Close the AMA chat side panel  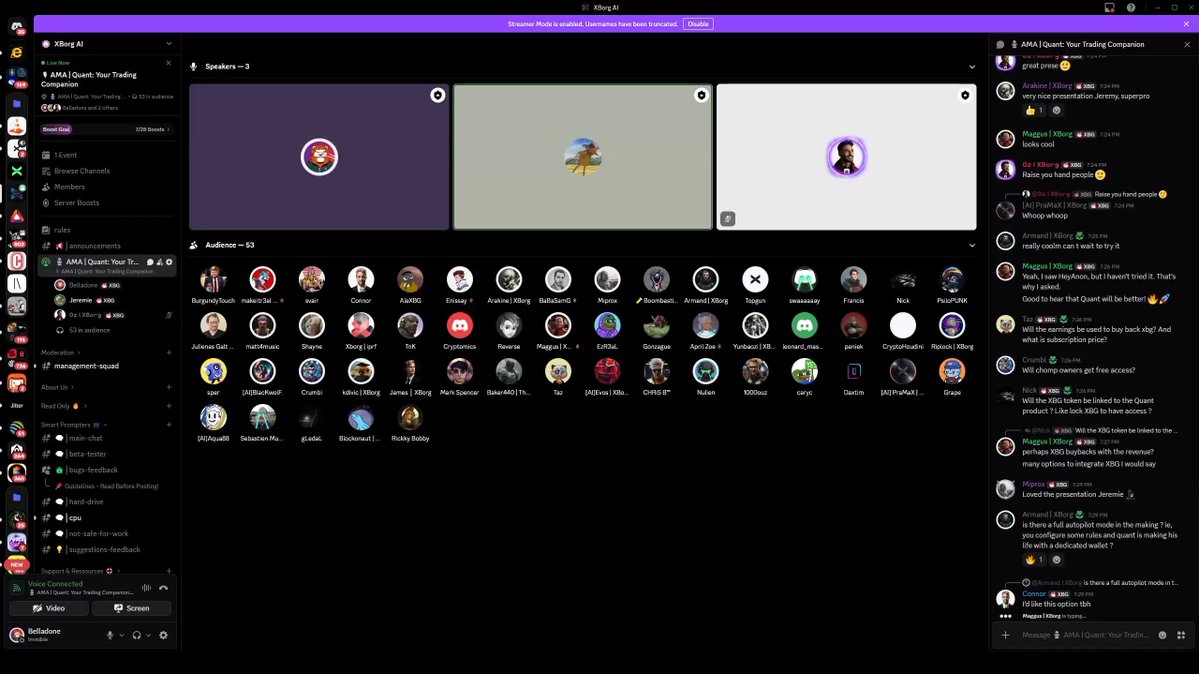[1187, 44]
